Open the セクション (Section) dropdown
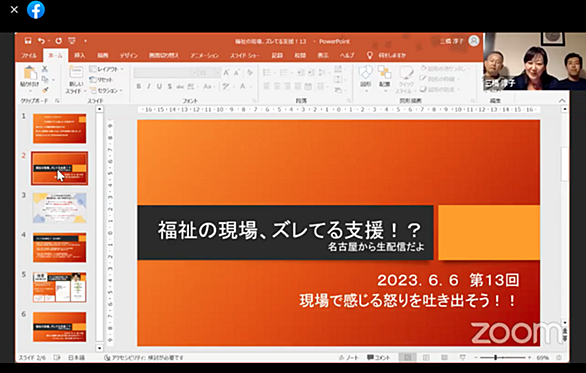 point(107,90)
